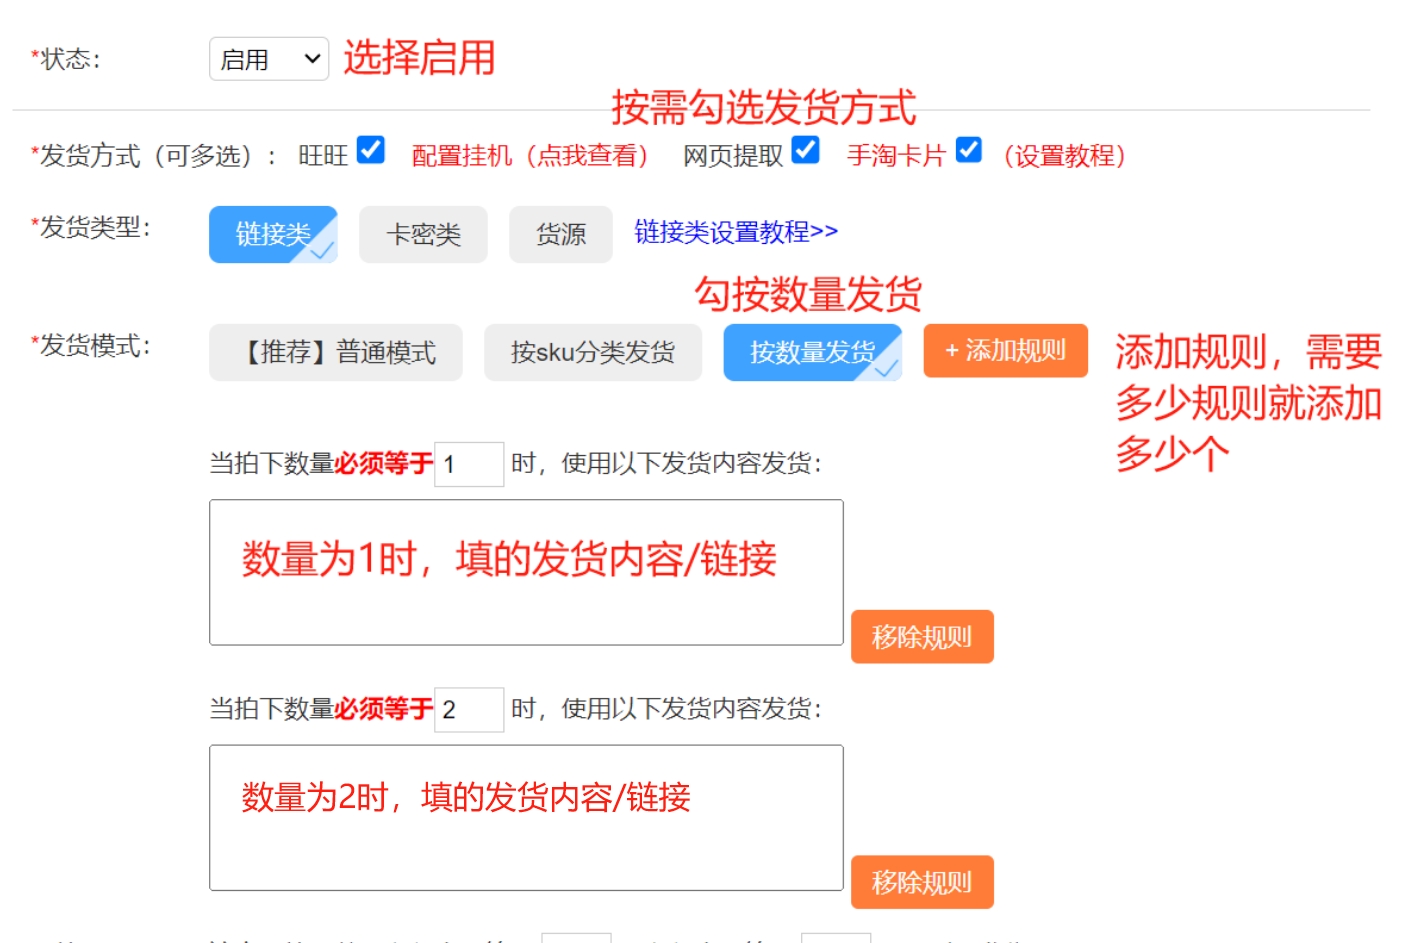Click the second rule's delivery content textarea
This screenshot has width=1413, height=943.
[526, 817]
